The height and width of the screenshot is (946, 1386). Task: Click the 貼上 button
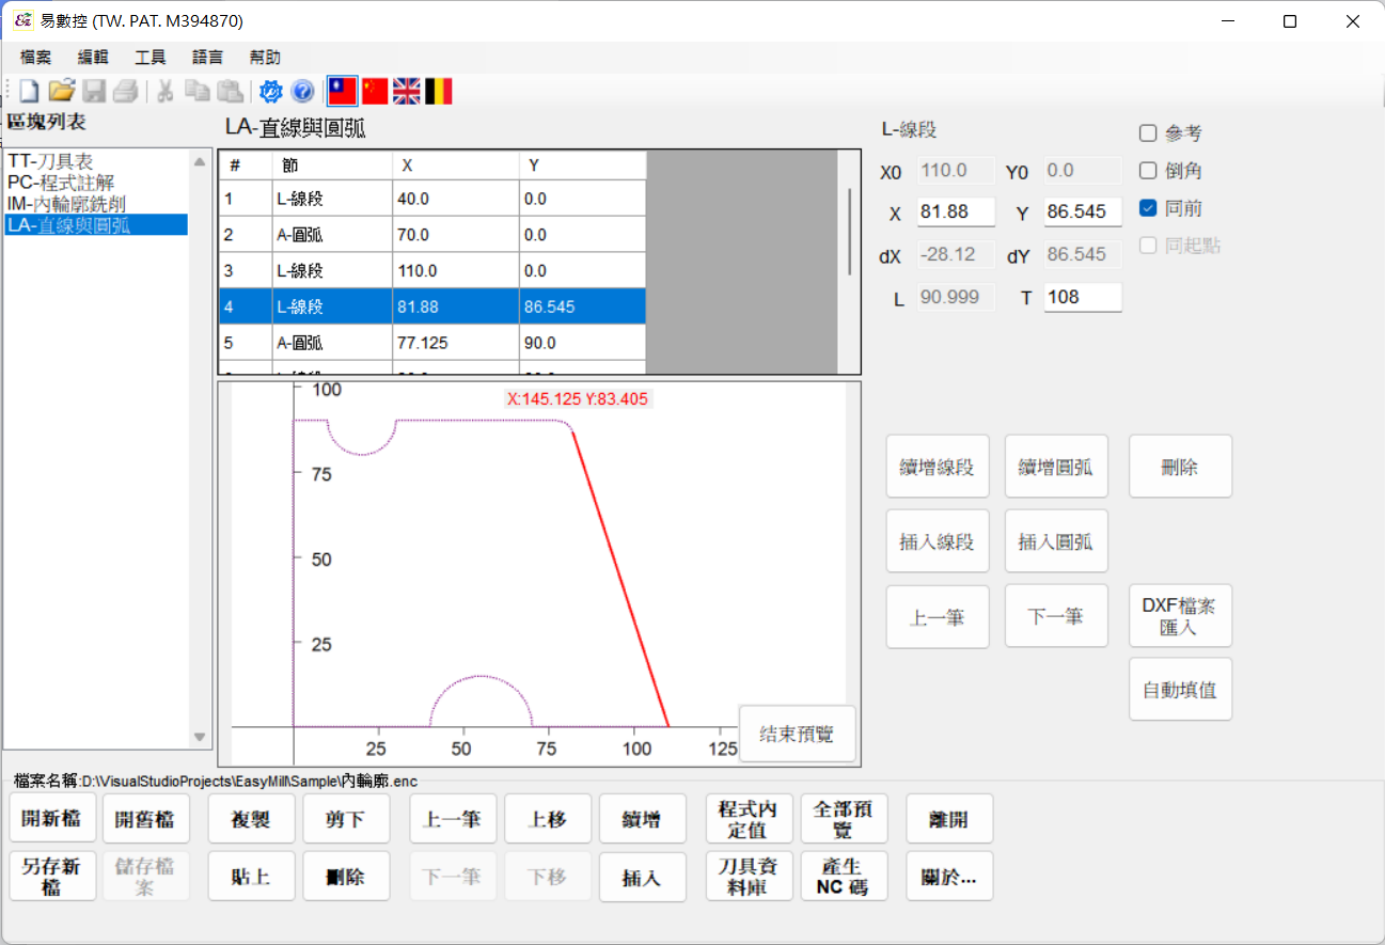tap(251, 876)
